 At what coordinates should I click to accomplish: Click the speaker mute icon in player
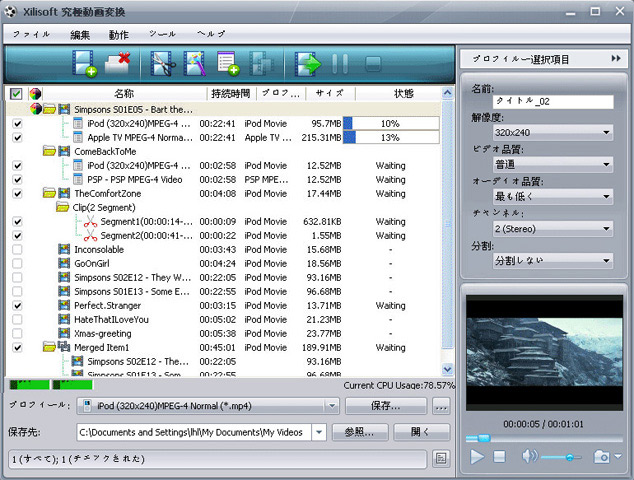[529, 456]
